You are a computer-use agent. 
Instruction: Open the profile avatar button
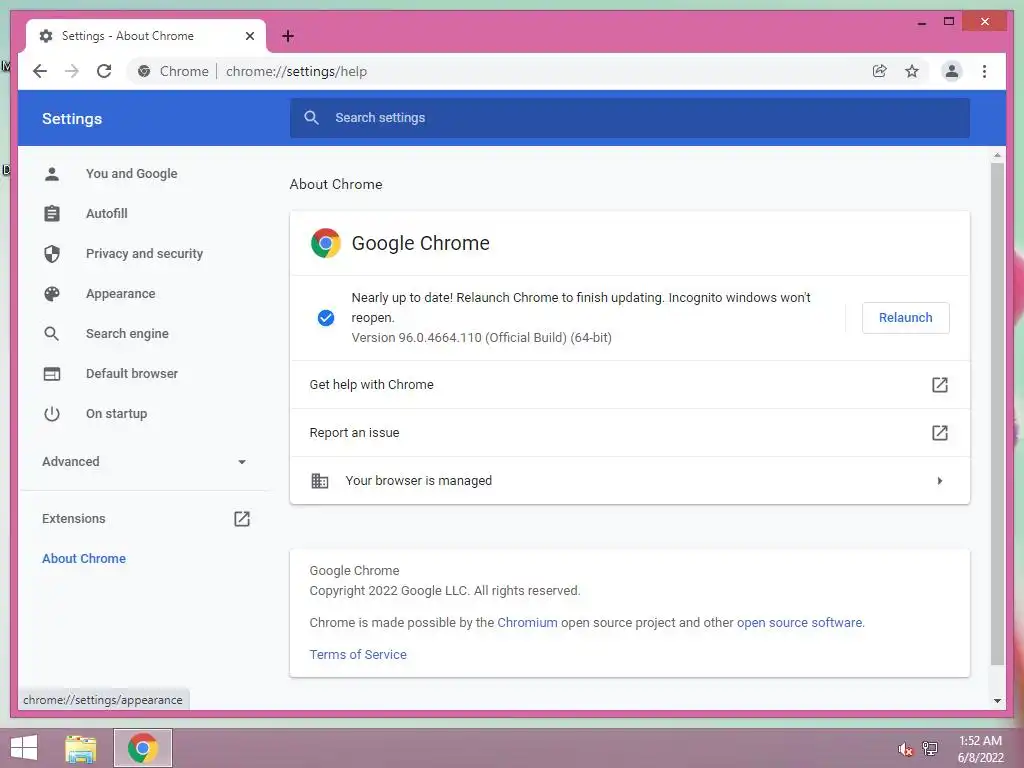tap(952, 71)
